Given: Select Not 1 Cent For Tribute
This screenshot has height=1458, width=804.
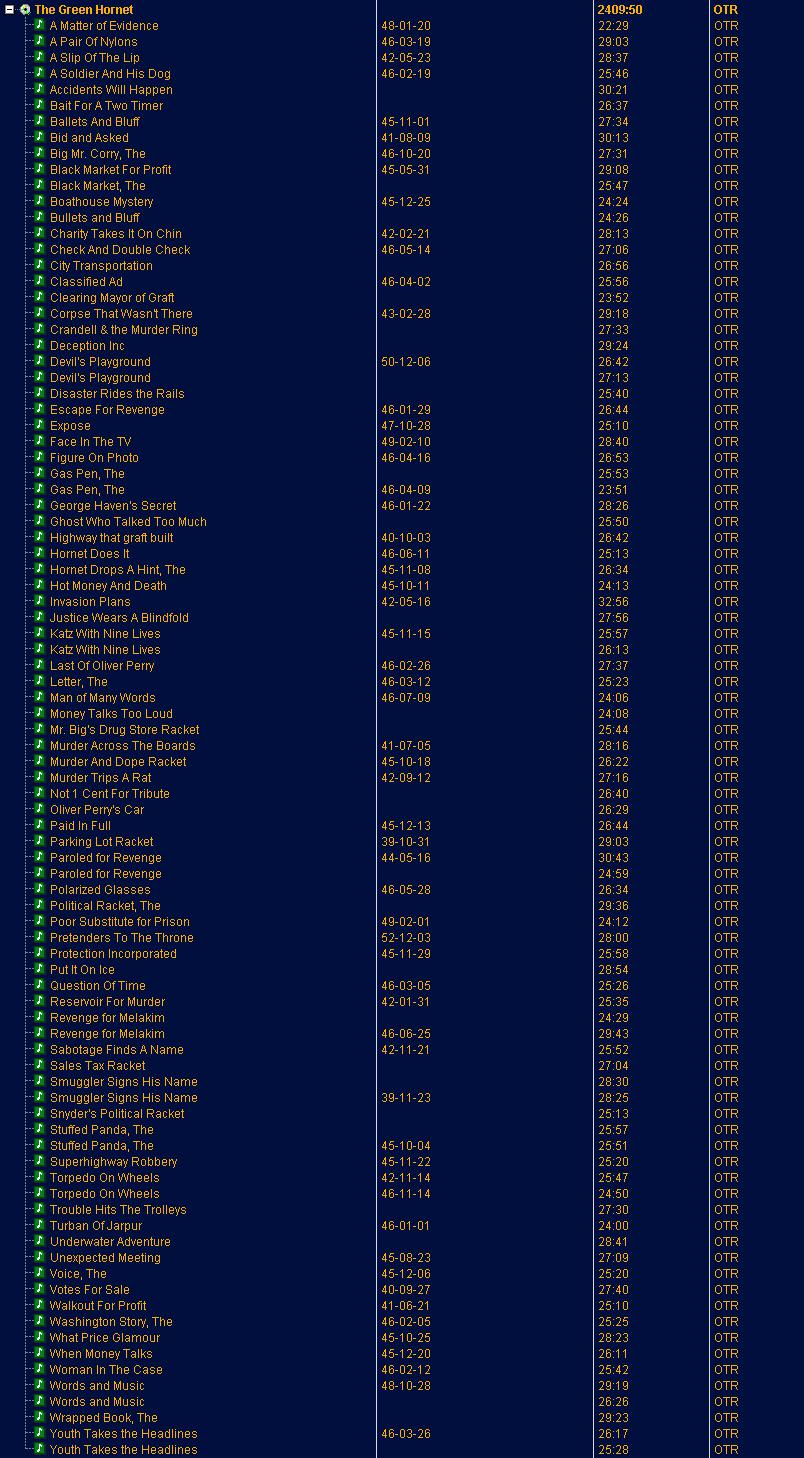Looking at the screenshot, I should tap(110, 794).
